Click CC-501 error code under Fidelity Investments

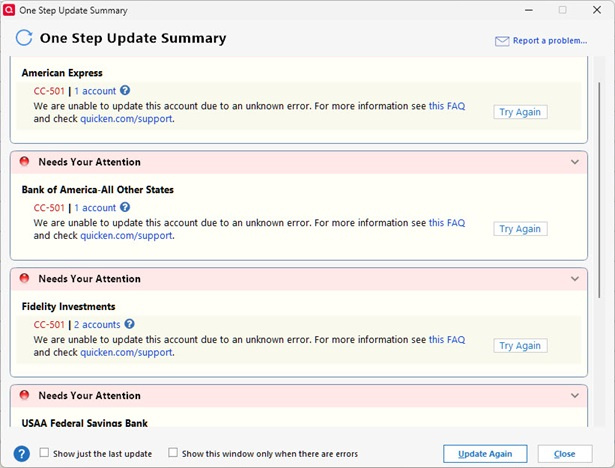[x=49, y=325]
